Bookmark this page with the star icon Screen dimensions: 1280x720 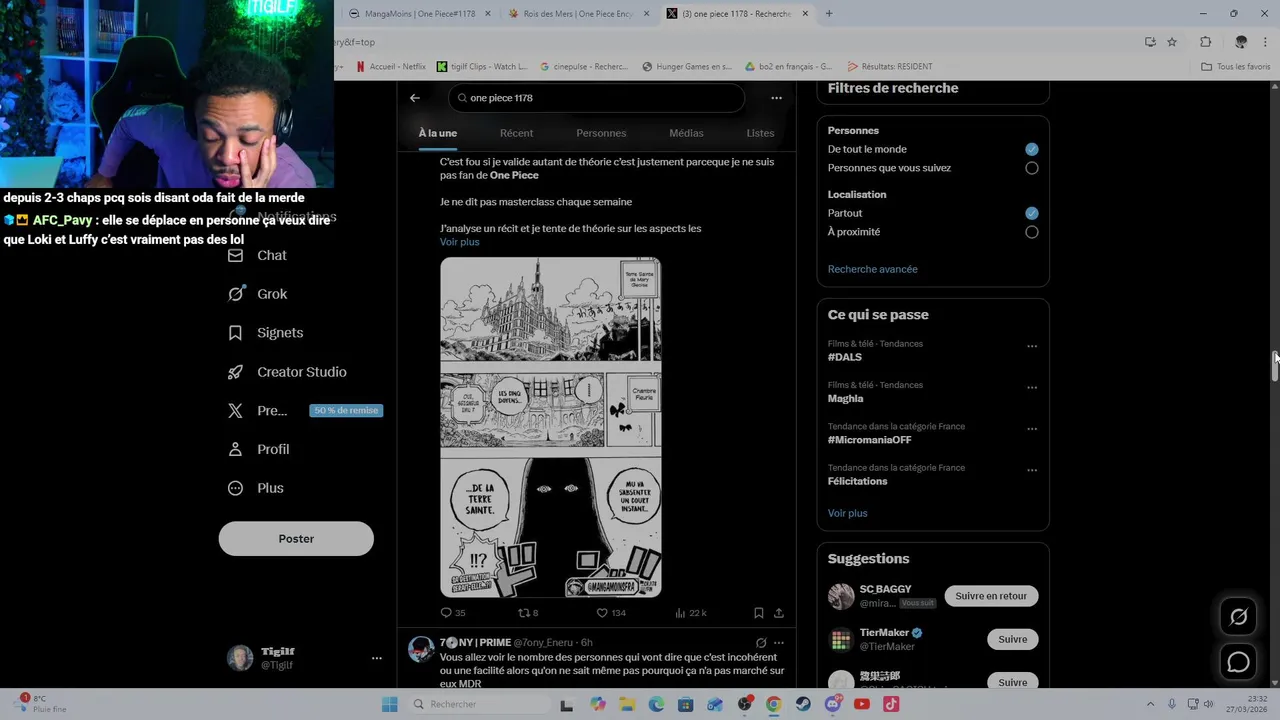point(1172,42)
